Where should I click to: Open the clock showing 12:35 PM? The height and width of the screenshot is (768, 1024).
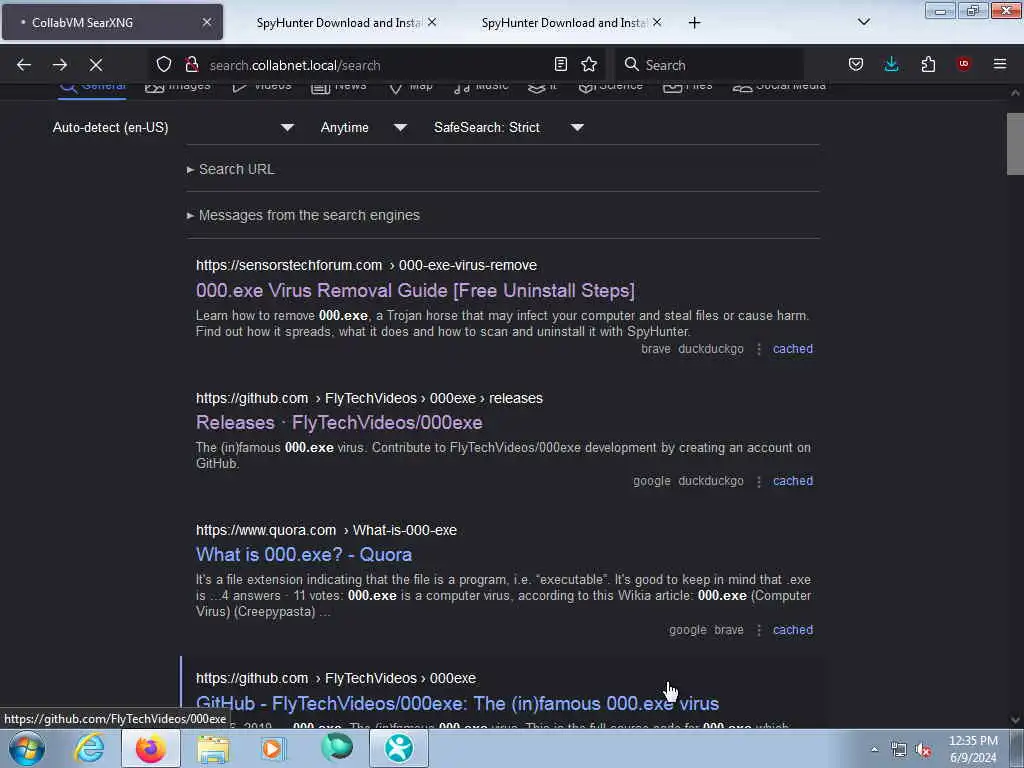[x=973, y=749]
